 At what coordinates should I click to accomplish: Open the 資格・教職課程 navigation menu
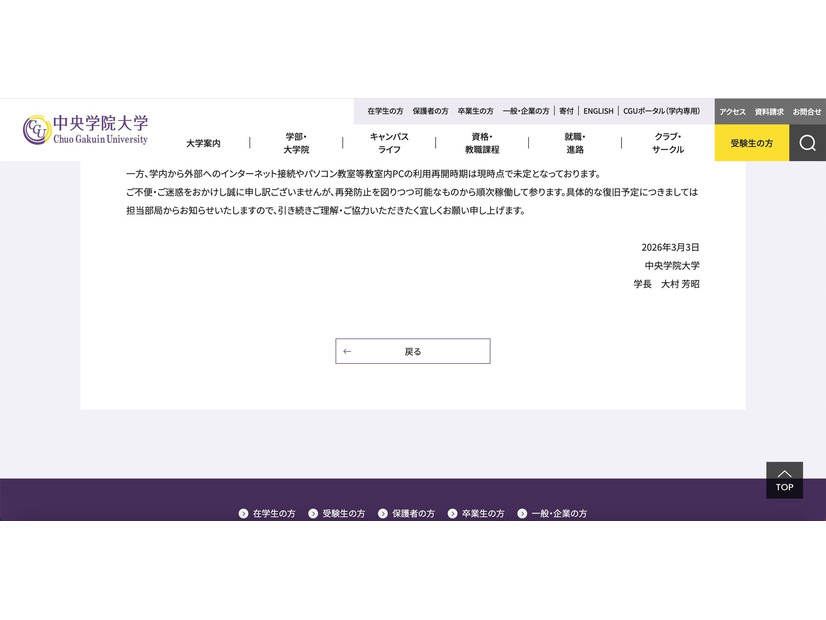(x=481, y=143)
